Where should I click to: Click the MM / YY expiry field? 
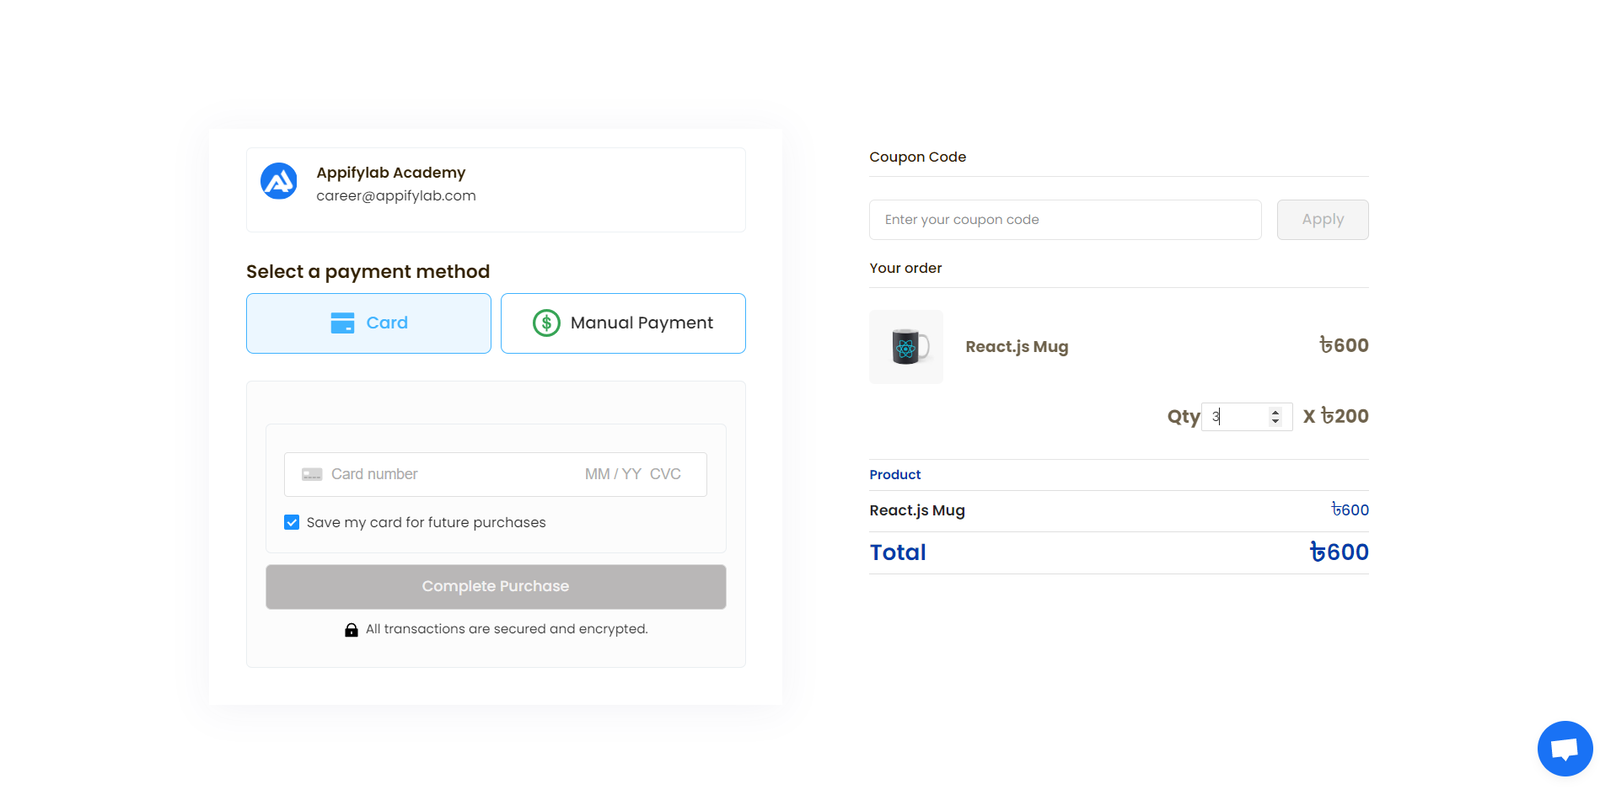click(612, 474)
